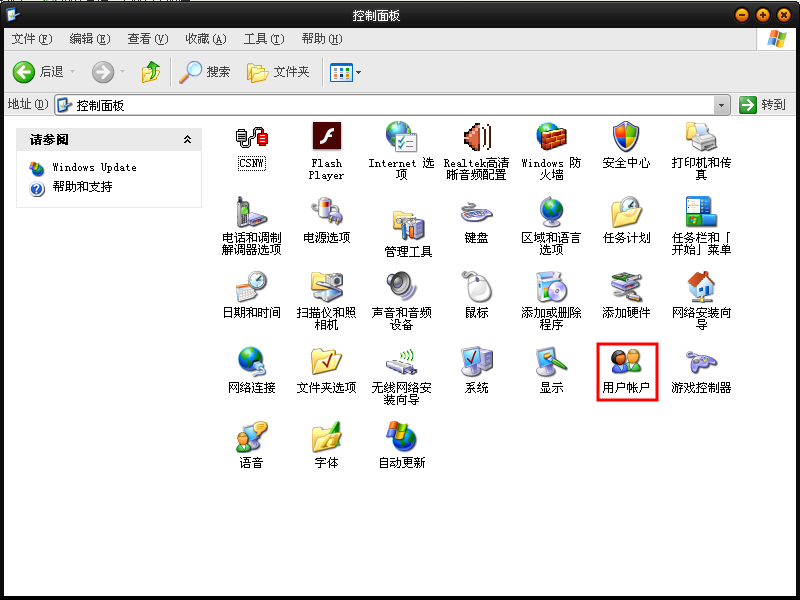Open forward history dropdown arrow
Image resolution: width=800 pixels, height=600 pixels.
click(122, 72)
